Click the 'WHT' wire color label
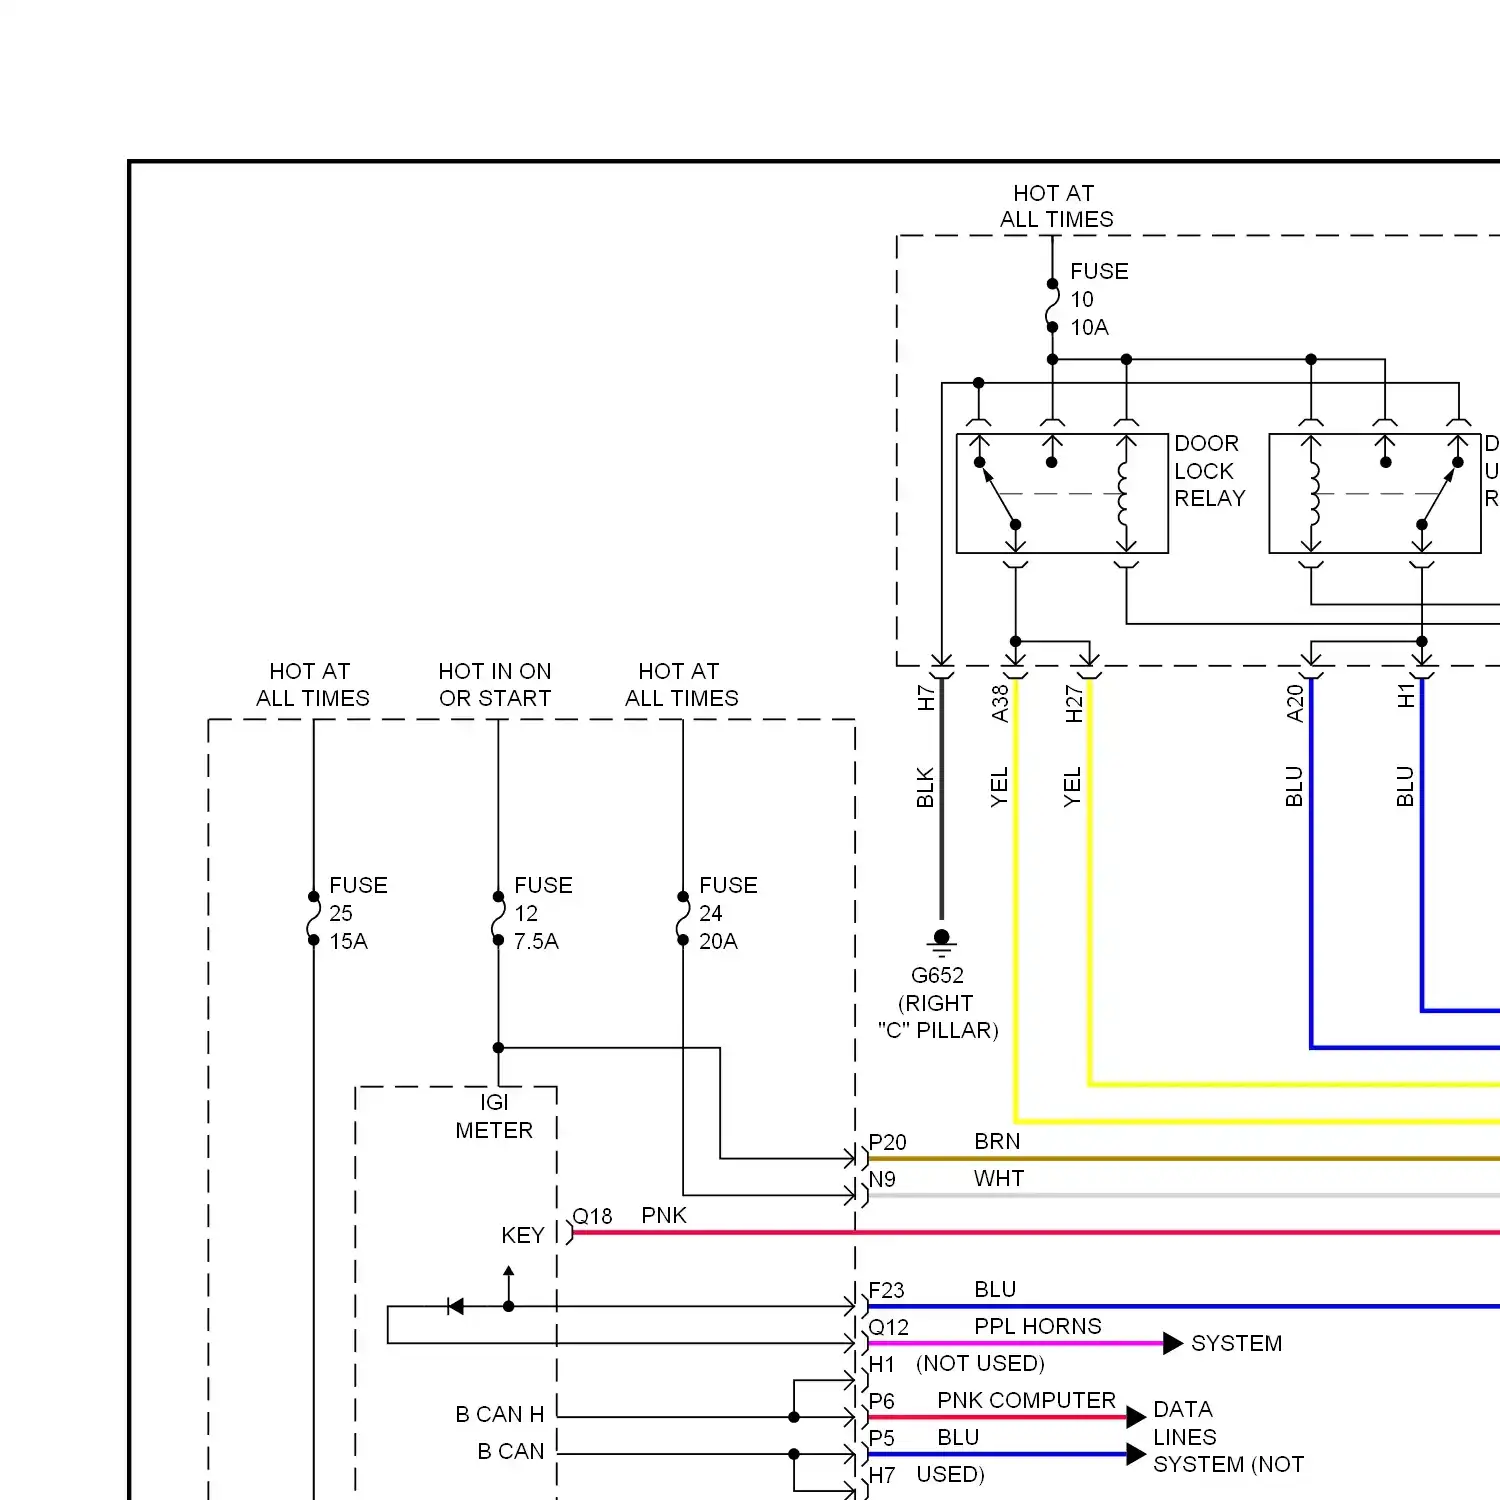 pos(999,1178)
